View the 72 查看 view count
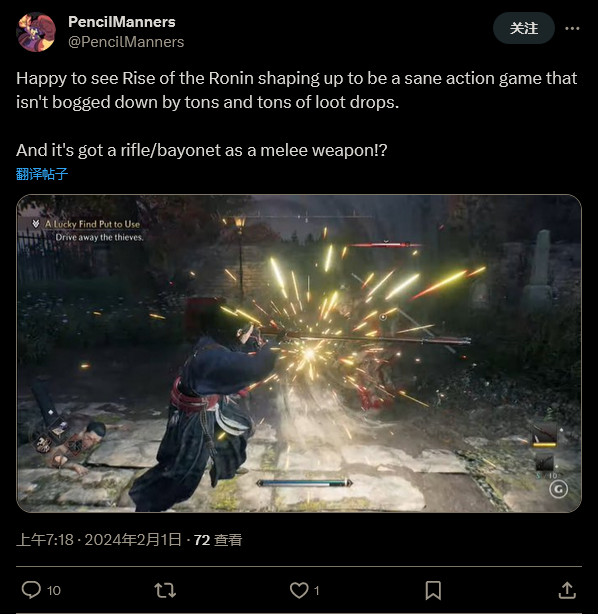The width and height of the screenshot is (598, 614). [218, 540]
